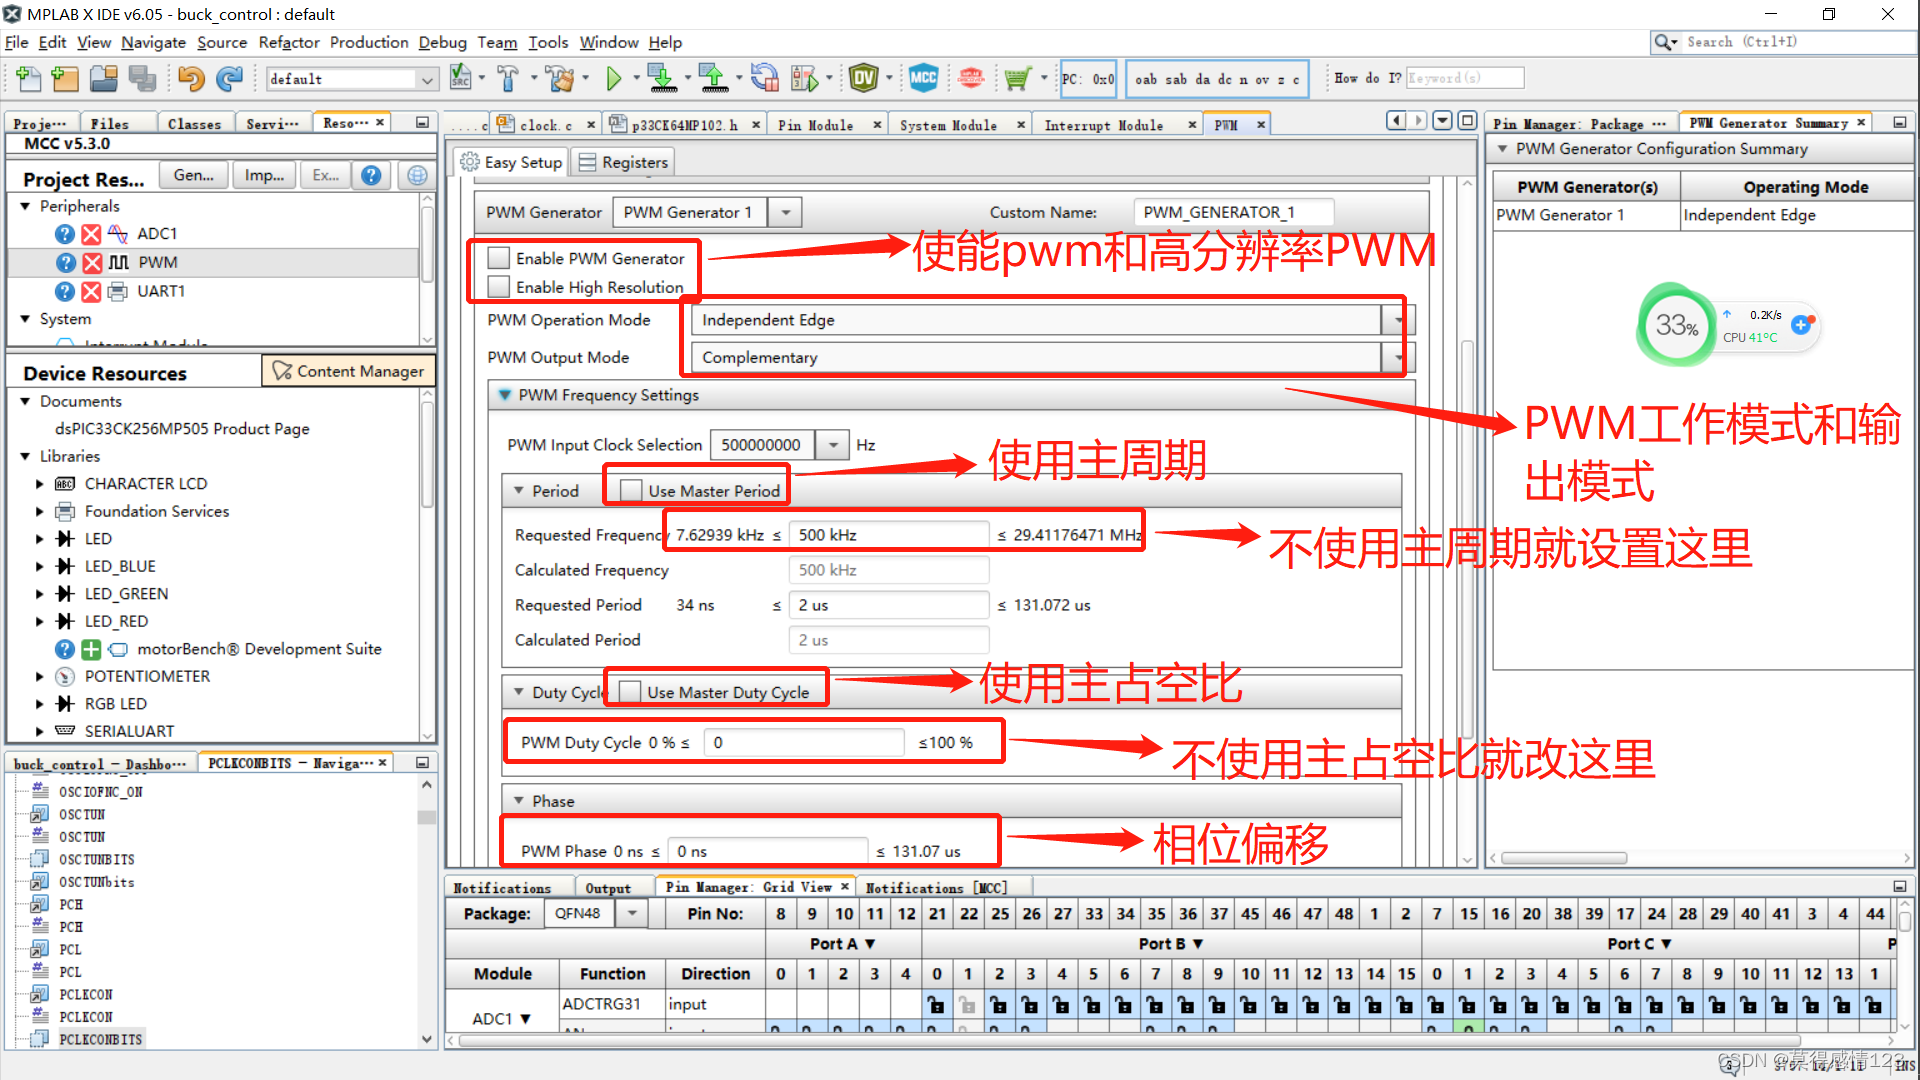This screenshot has width=1920, height=1080.
Task: Click the help icon beside ADC1
Action: coord(65,233)
